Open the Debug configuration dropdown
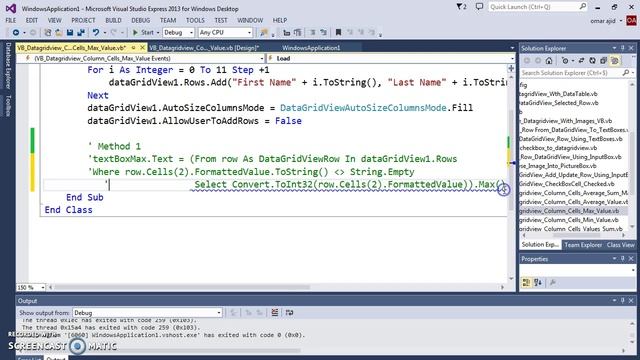The height and width of the screenshot is (360, 640). [178, 32]
